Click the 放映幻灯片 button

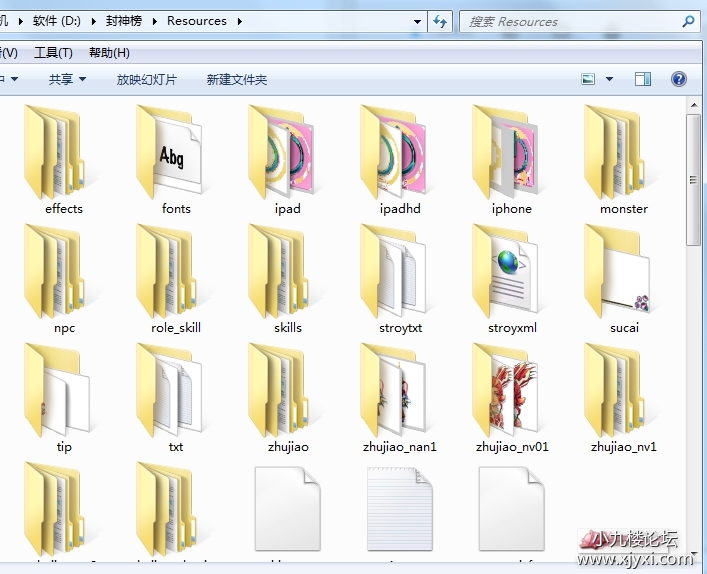147,79
